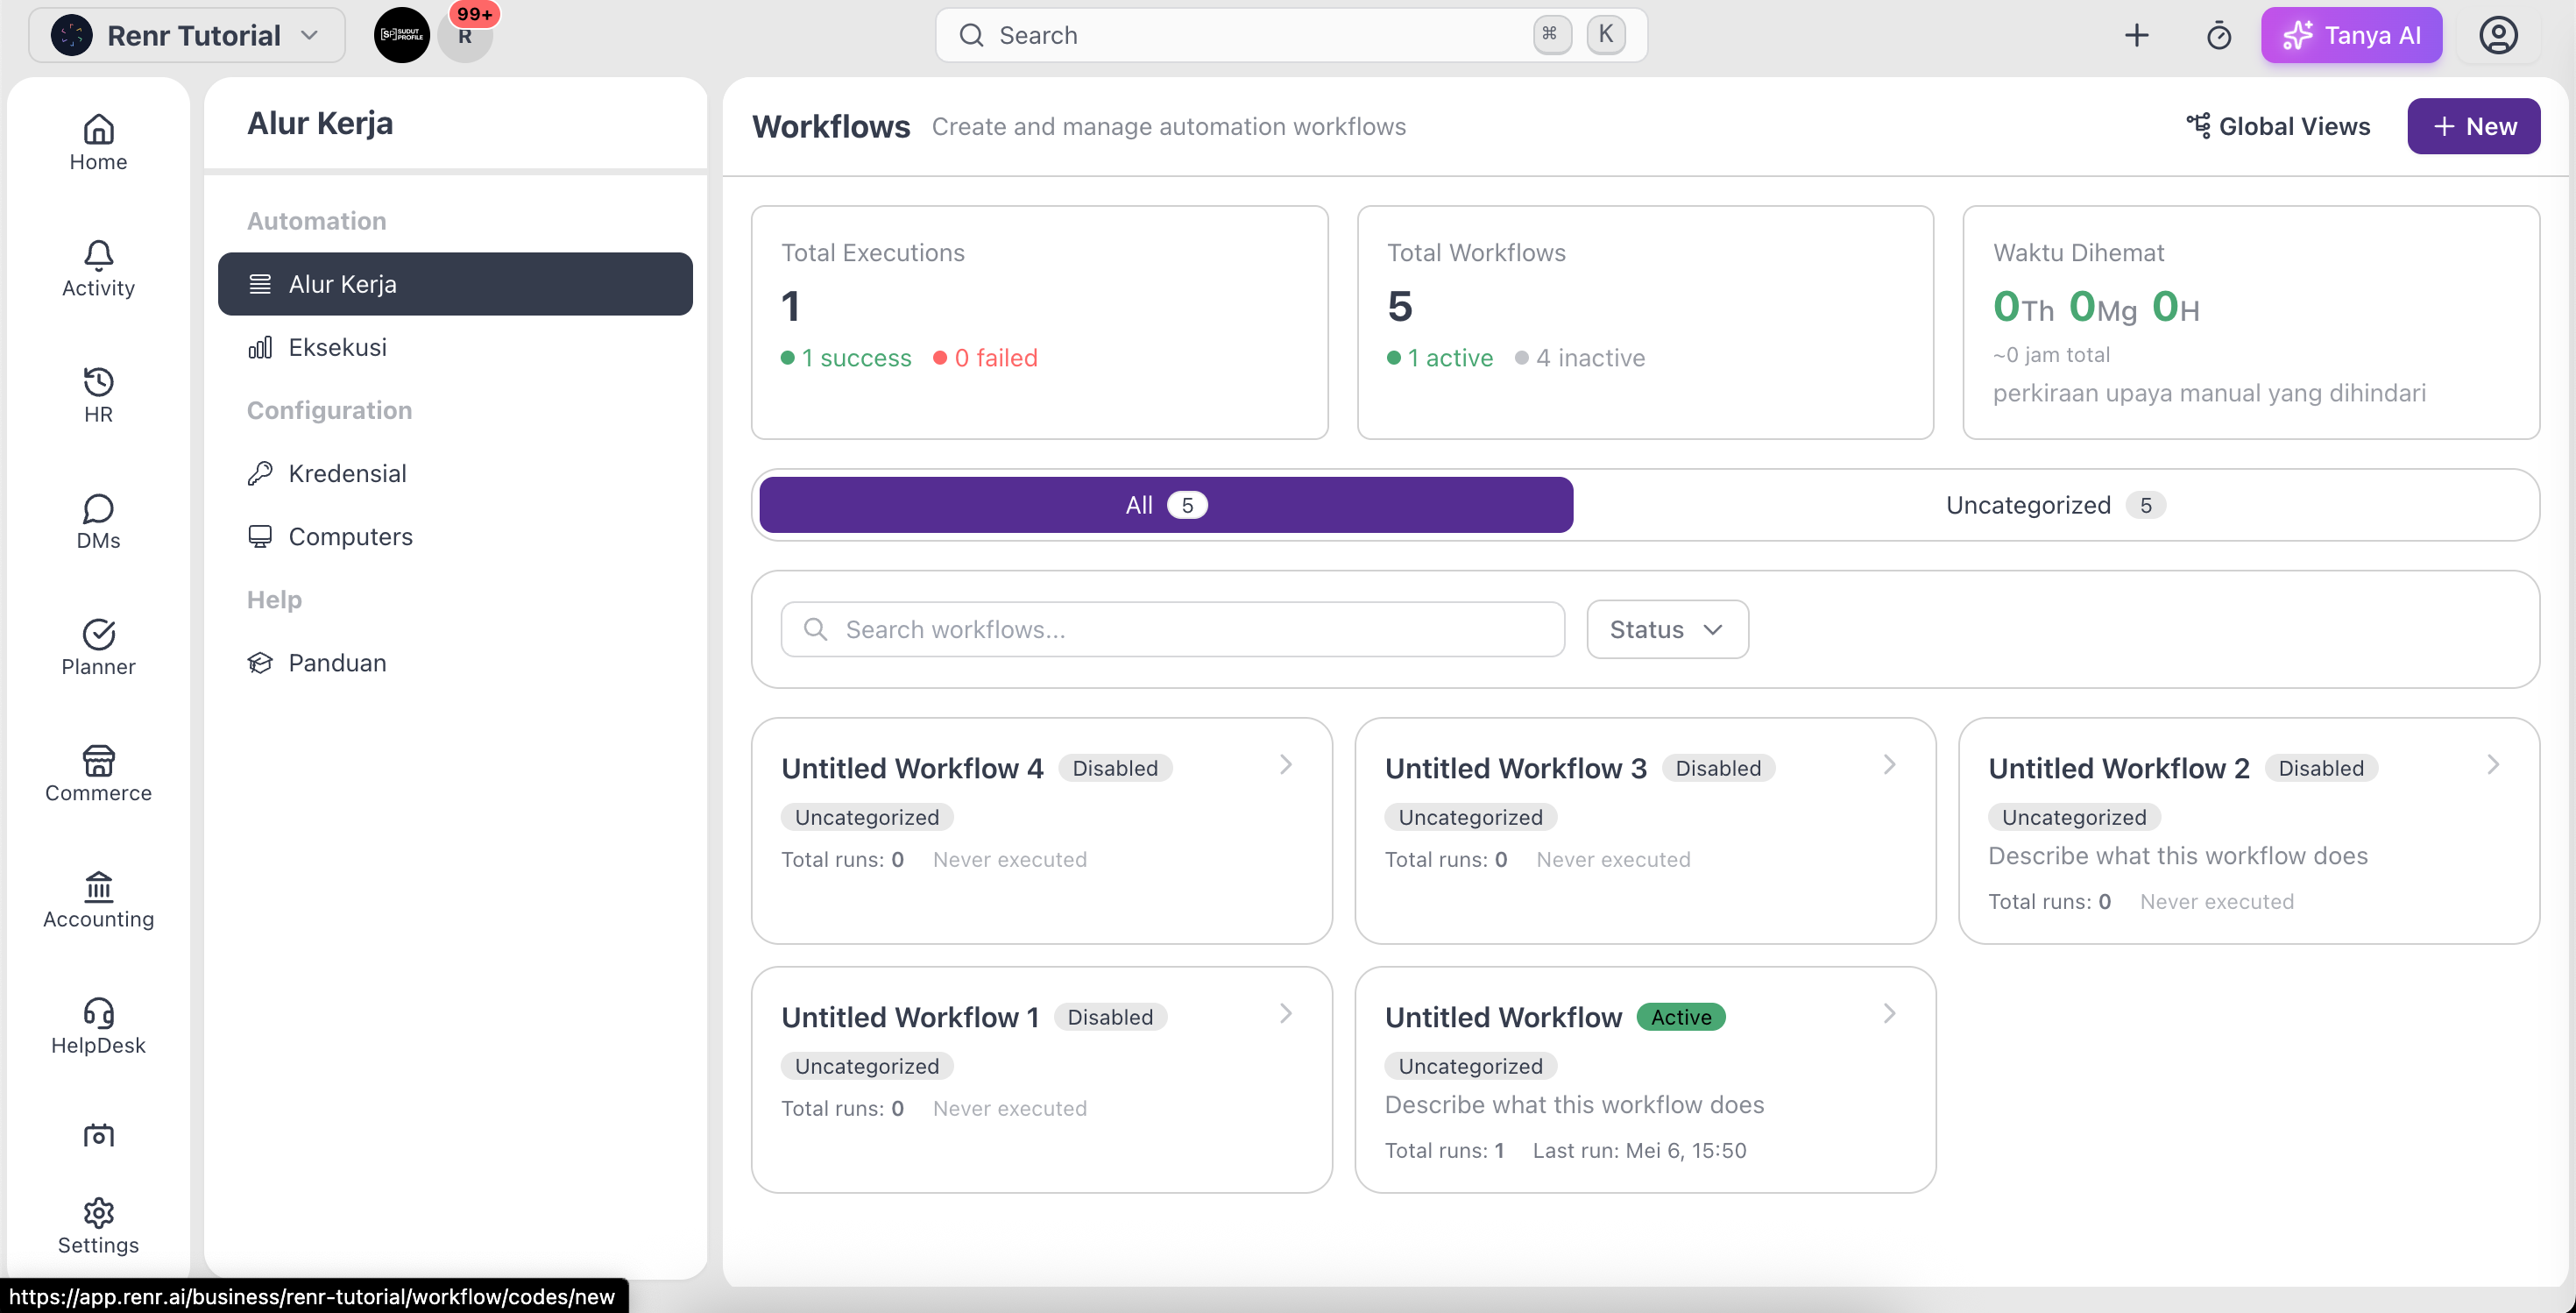The height and width of the screenshot is (1313, 2576).
Task: Expand the Active Untitled Workflow chevron
Action: tap(1889, 1013)
